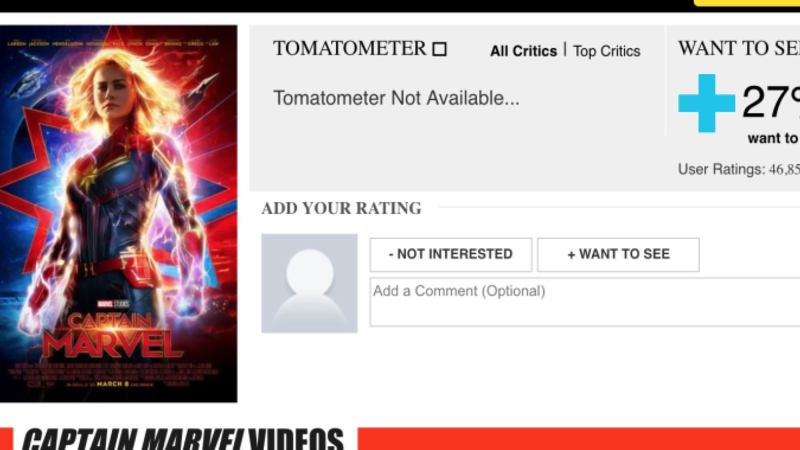Click the Tomatometer Not Available message
The image size is (800, 450).
coord(396,98)
